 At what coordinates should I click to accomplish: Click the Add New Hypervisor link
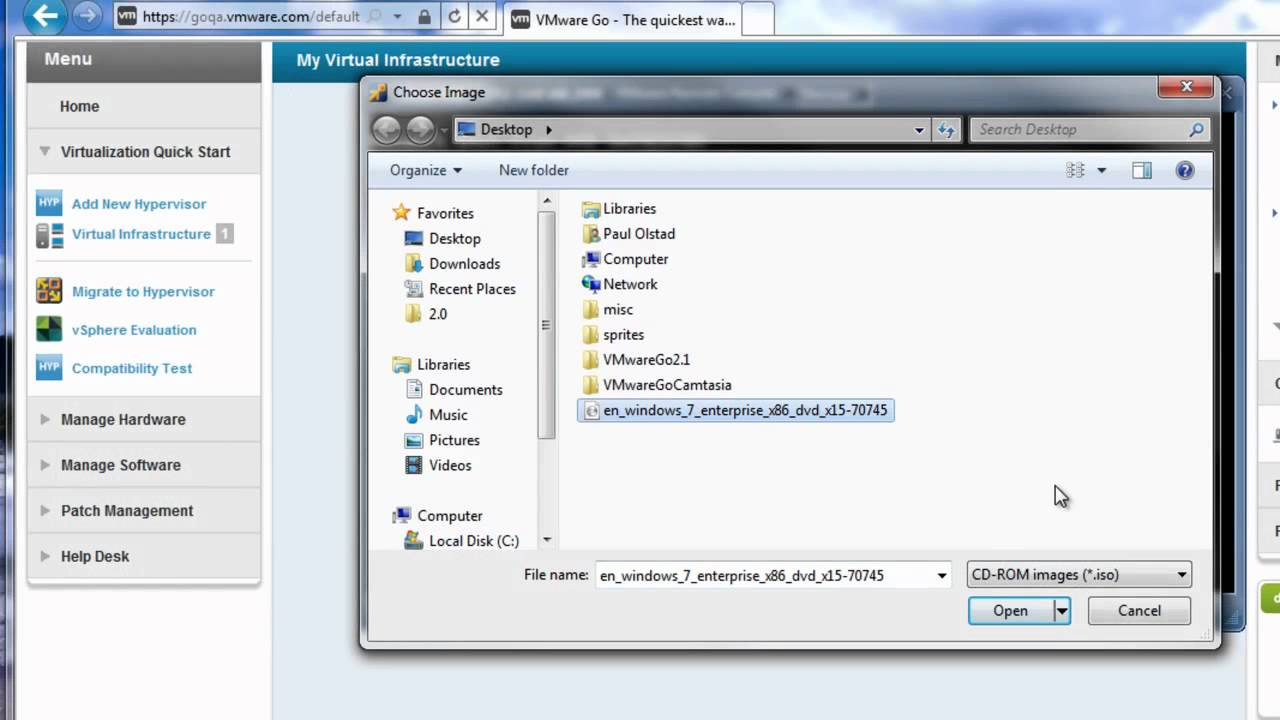(x=139, y=203)
